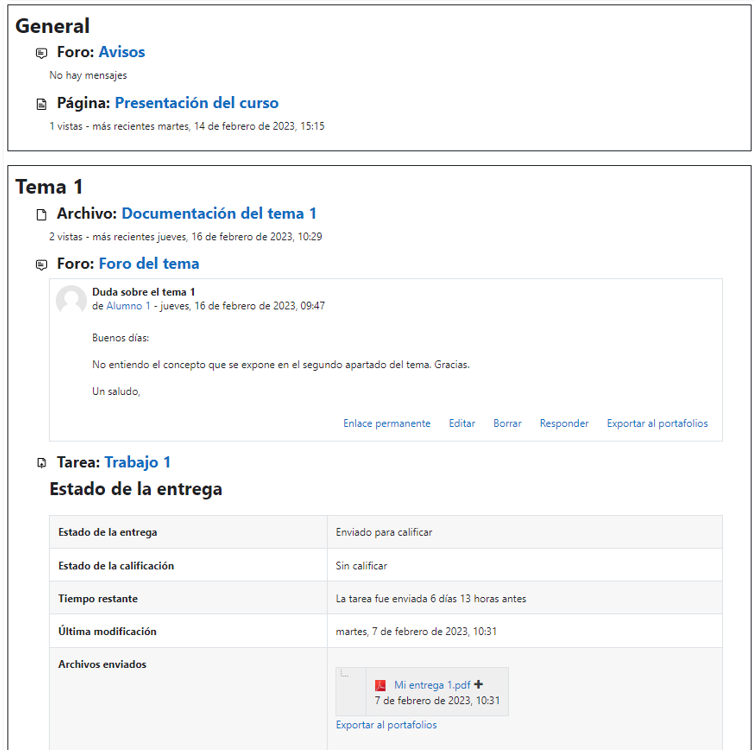The width and height of the screenshot is (754, 750).
Task: Click the file icon beside Documentación del tema 1
Action: coord(41,214)
